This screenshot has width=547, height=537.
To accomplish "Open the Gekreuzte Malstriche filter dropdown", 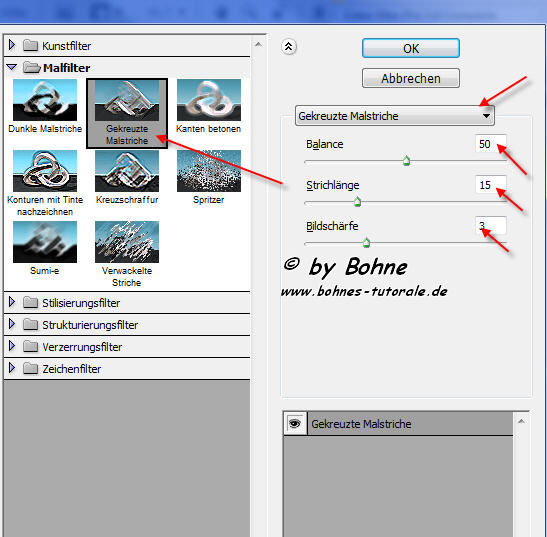I will [x=395, y=115].
